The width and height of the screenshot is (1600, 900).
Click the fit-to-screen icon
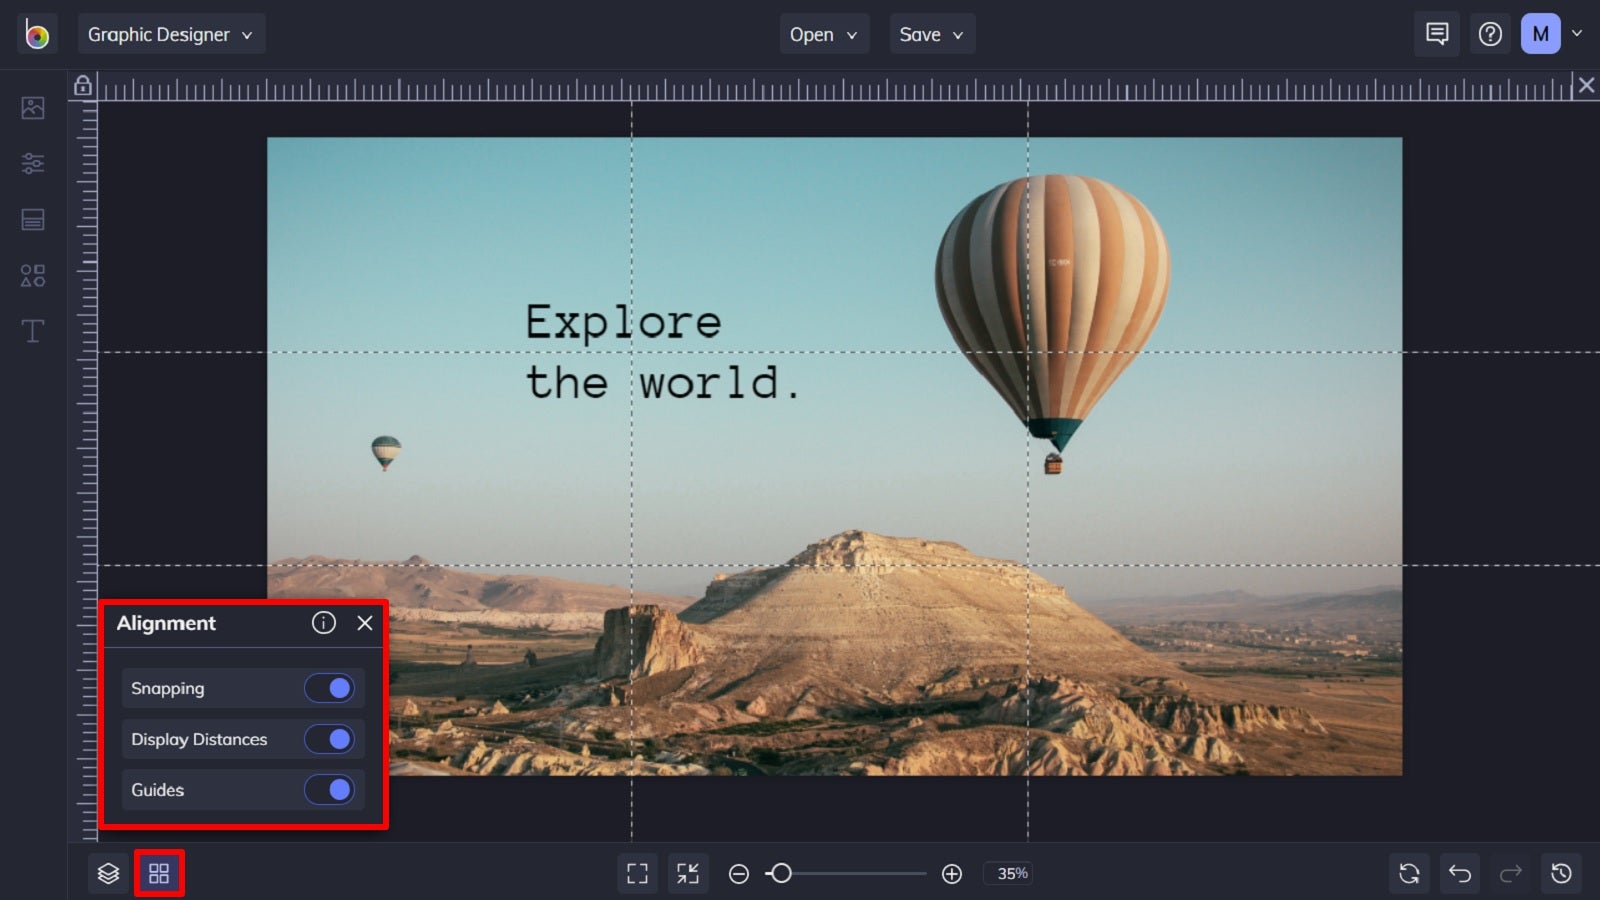(637, 872)
